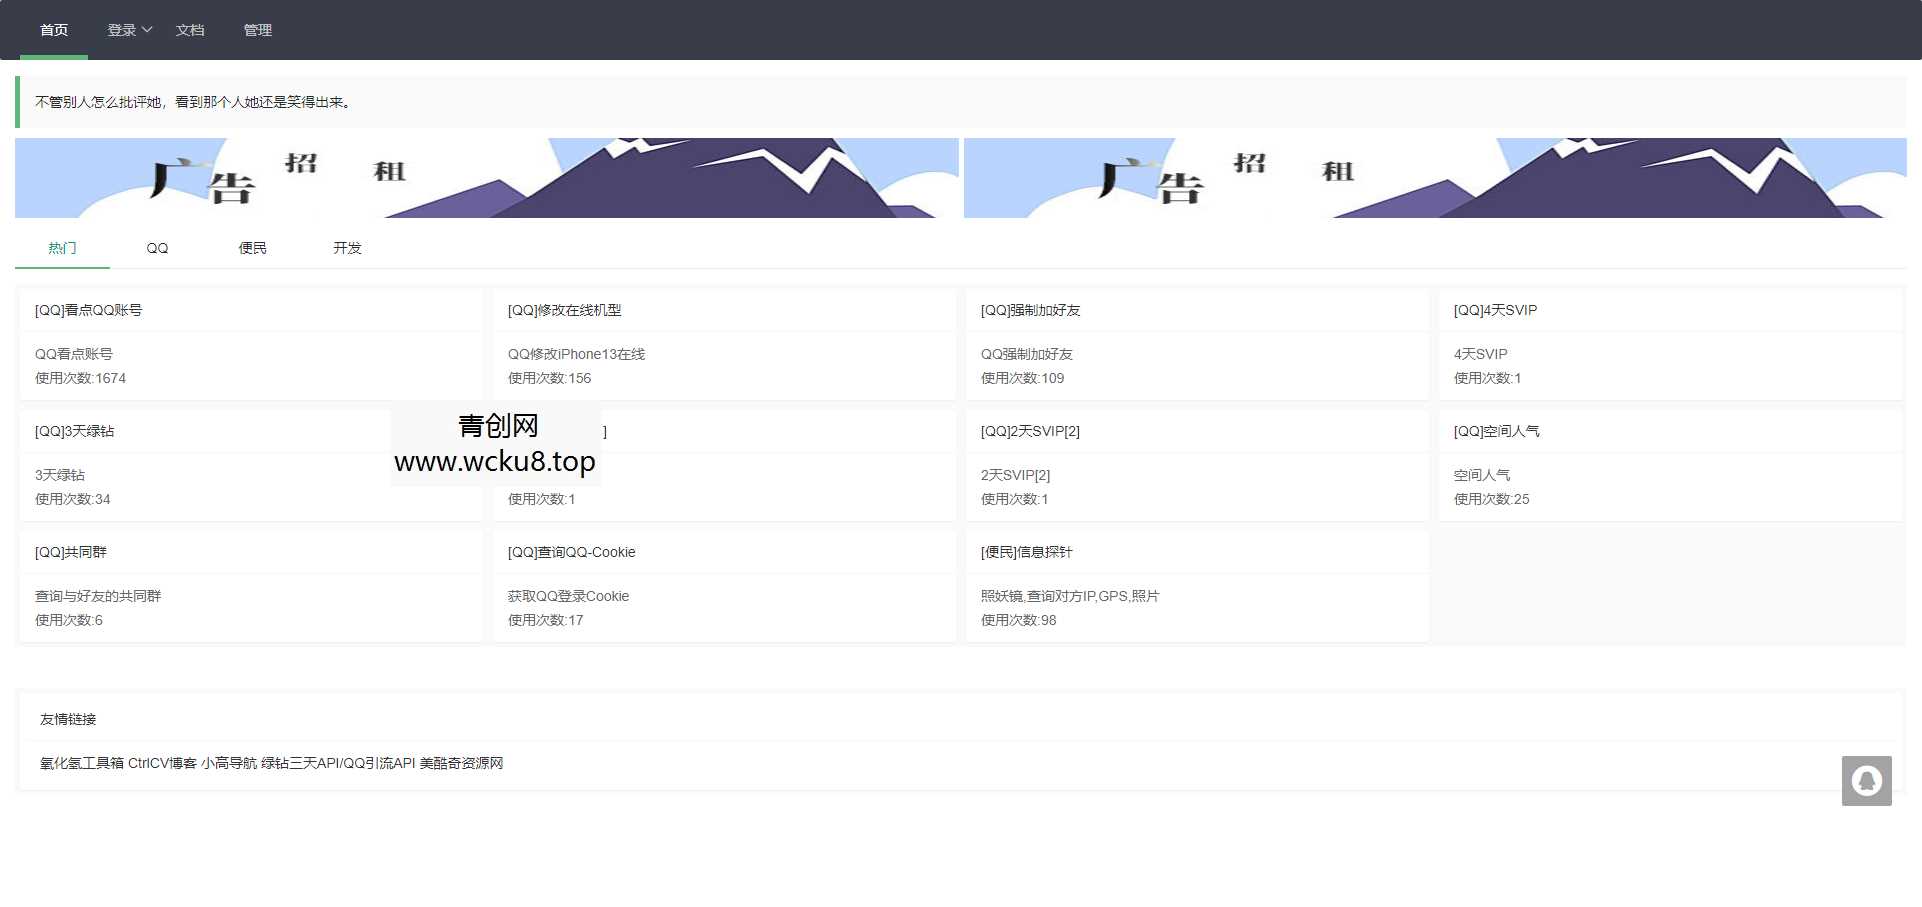1922x907 pixels.
Task: Click the right 广告招租 banner
Action: (1434, 178)
